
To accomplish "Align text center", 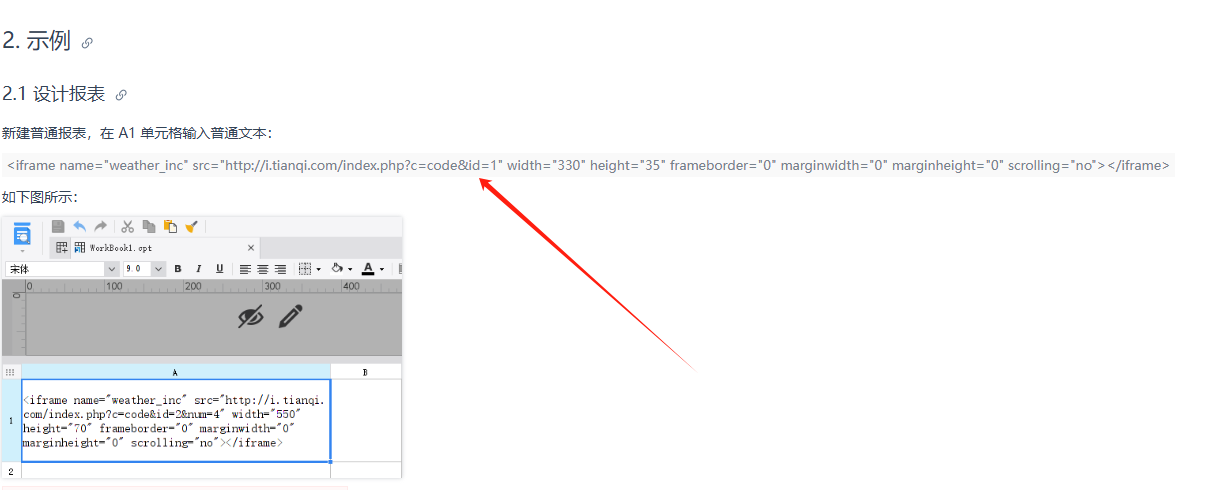I will (x=263, y=269).
